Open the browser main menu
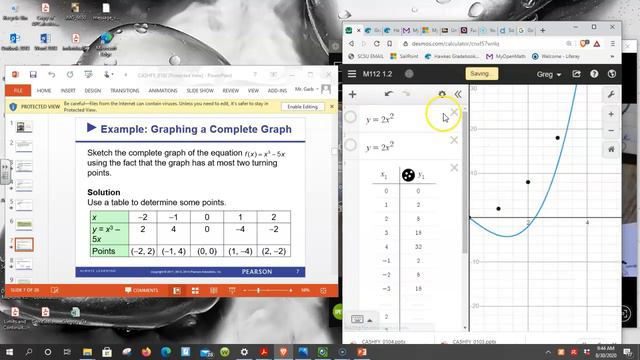Screen dimensions: 640x360 tap(612, 43)
